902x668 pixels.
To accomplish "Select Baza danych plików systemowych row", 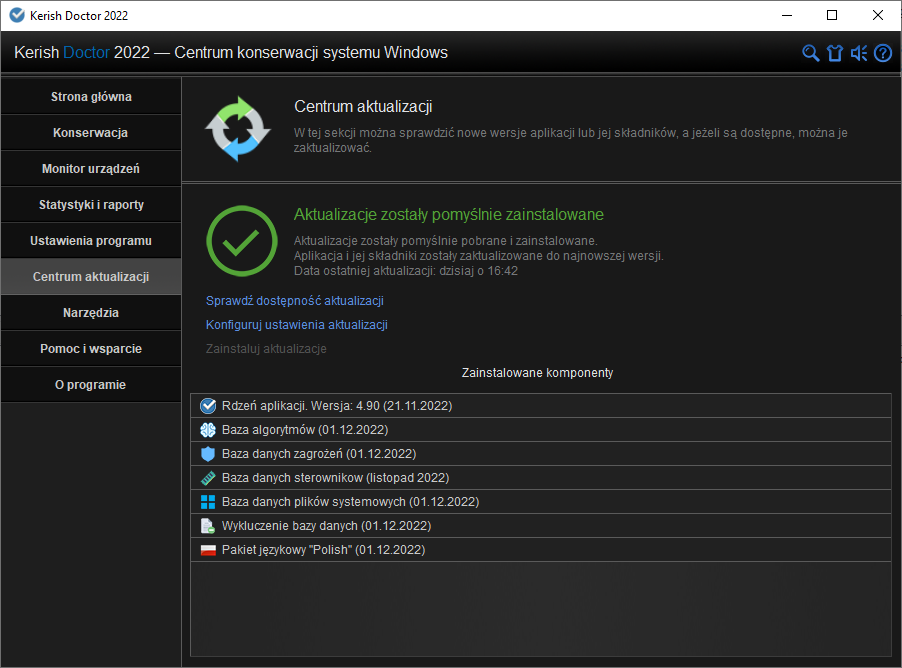I will [x=541, y=502].
